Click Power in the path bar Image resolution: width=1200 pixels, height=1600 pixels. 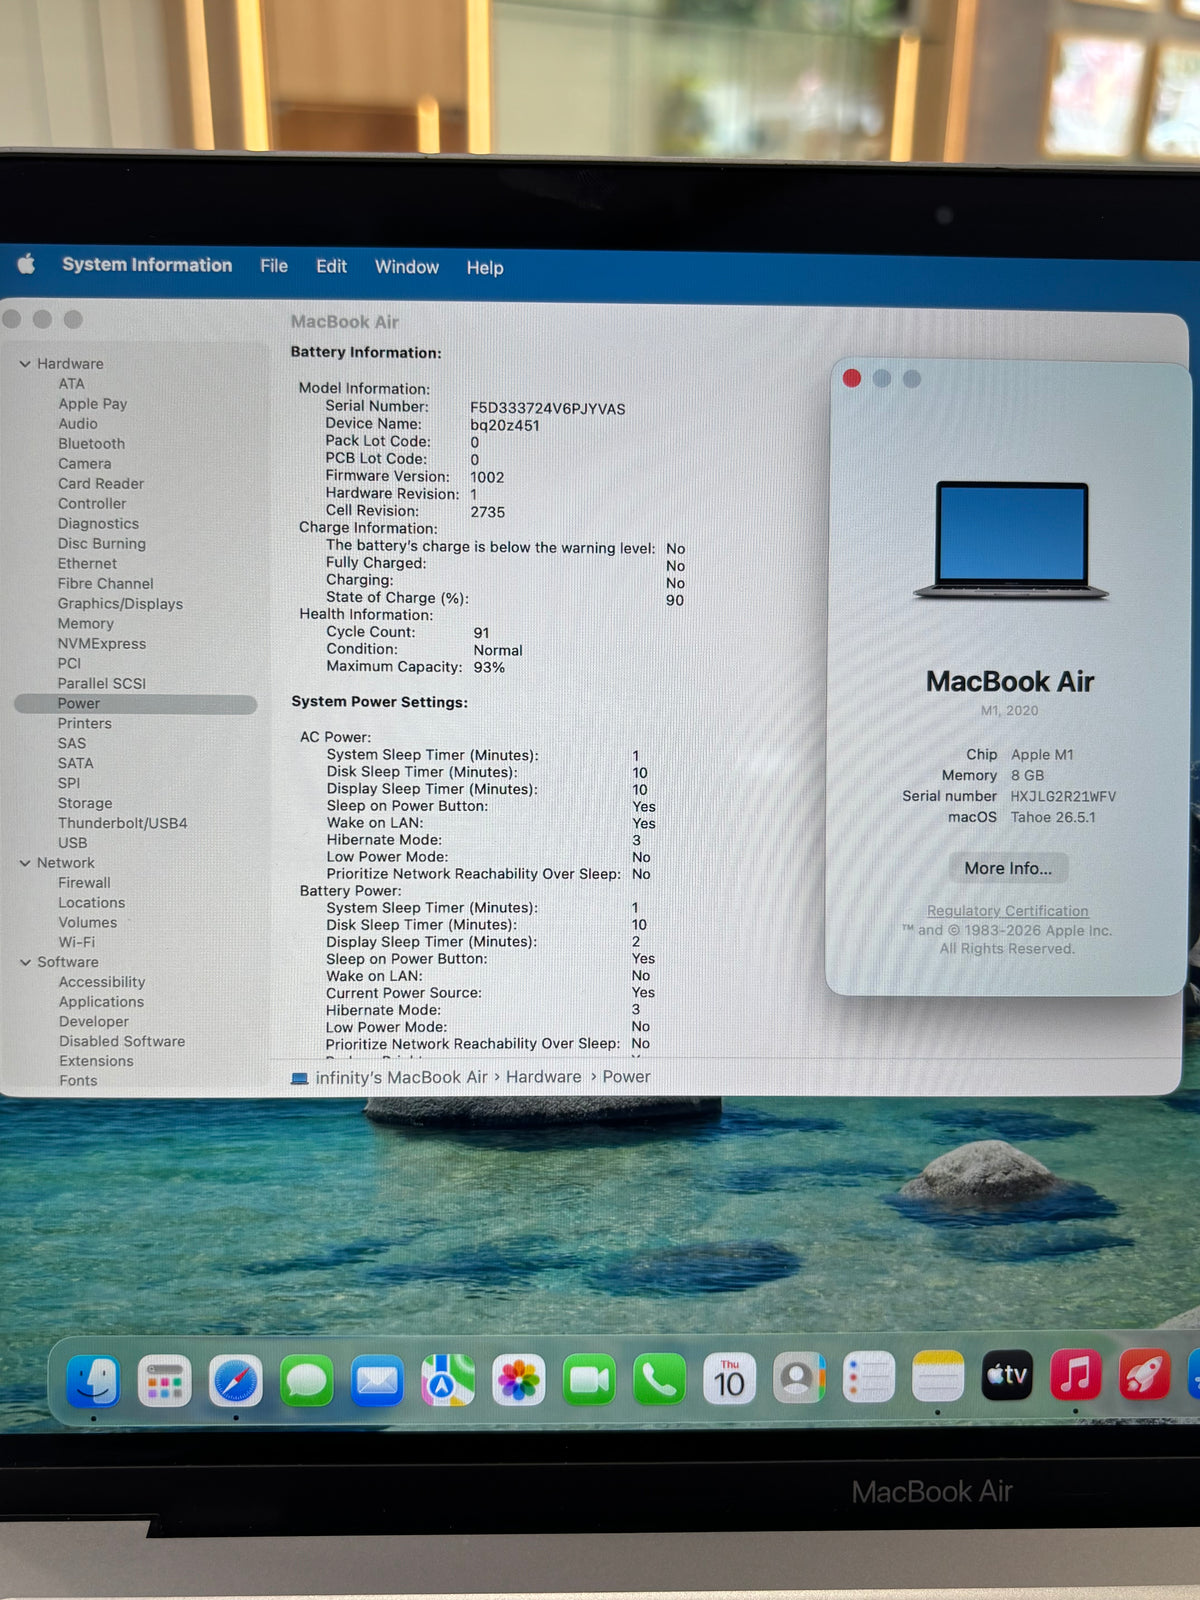tap(626, 1077)
